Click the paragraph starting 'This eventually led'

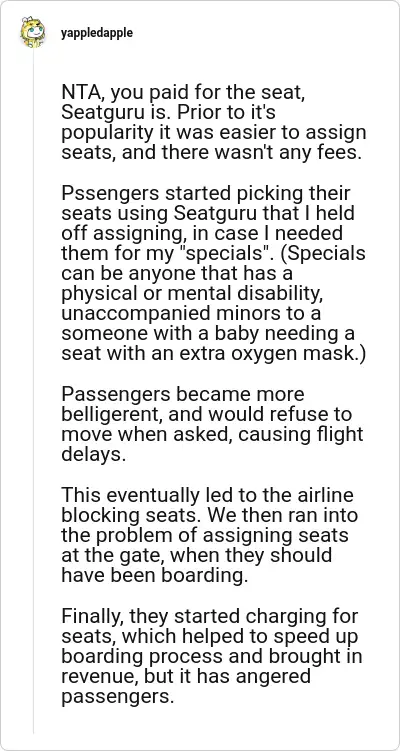(x=210, y=535)
